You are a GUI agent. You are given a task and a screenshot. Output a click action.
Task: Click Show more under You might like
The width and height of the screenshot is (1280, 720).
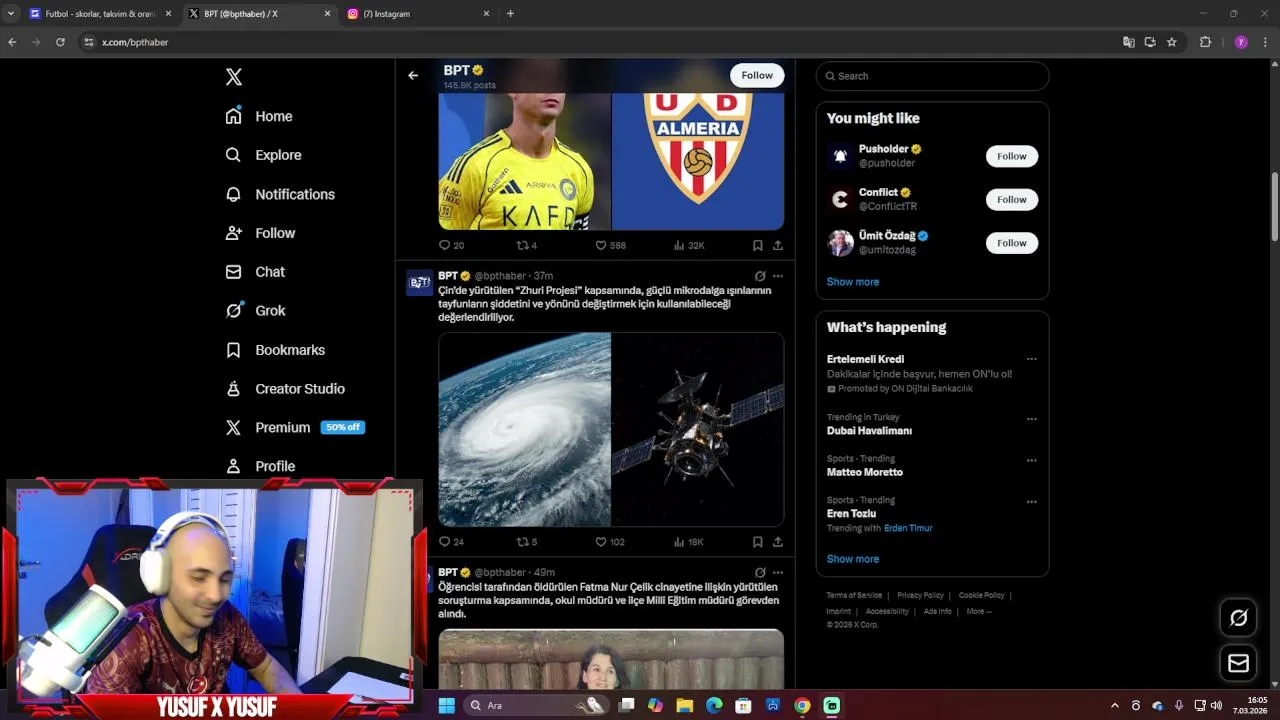tap(853, 282)
